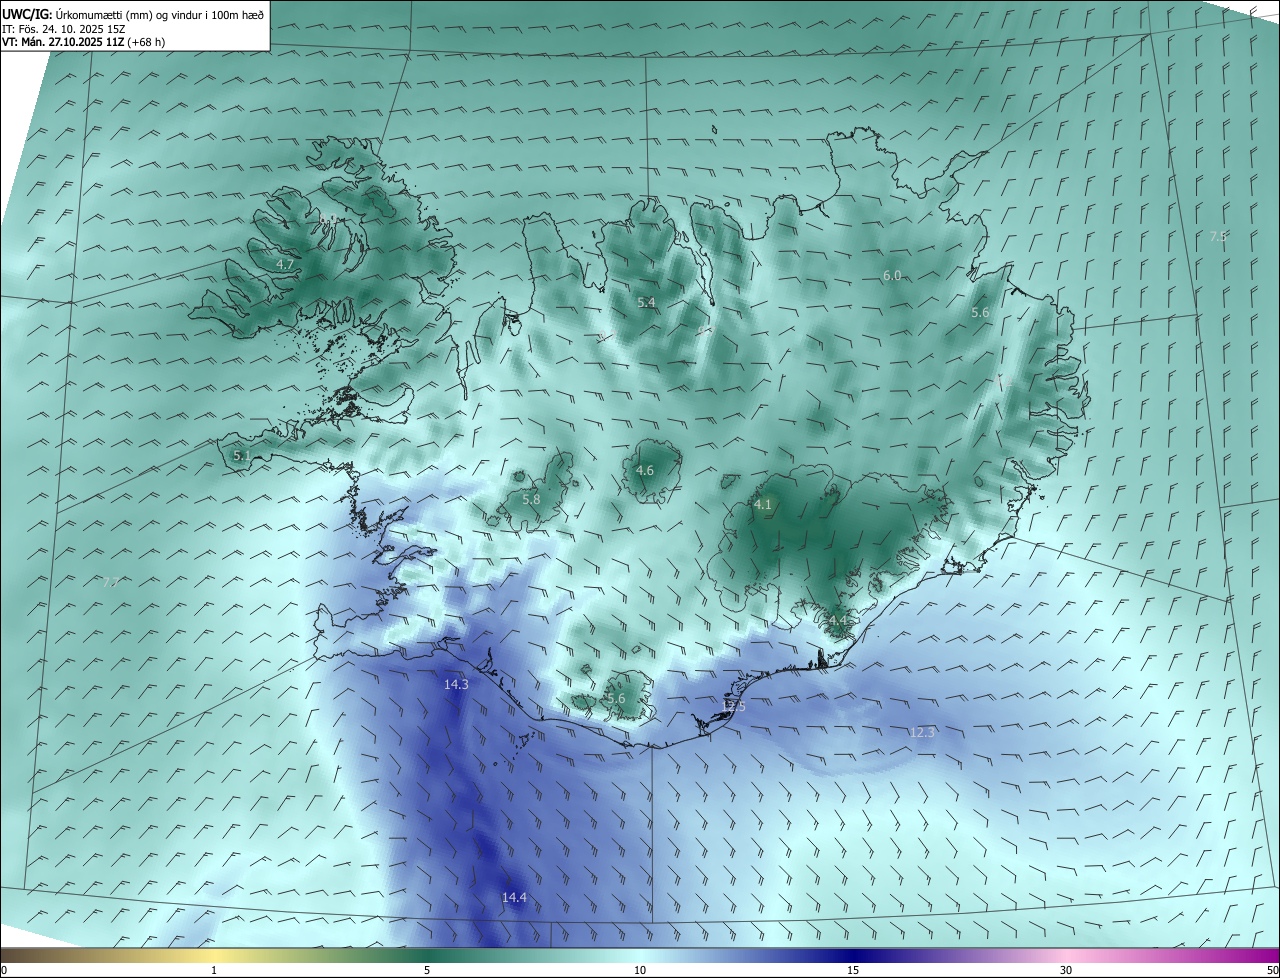Click the '0' tick on the color scale
The image size is (1280, 978).
coord(4,971)
